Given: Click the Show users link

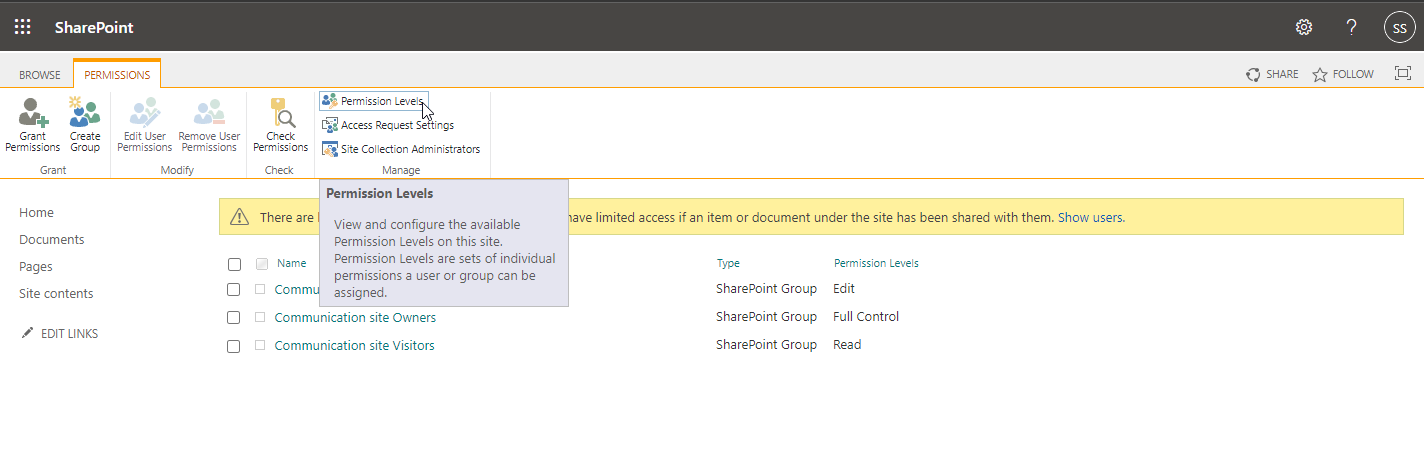Looking at the screenshot, I should [1091, 217].
